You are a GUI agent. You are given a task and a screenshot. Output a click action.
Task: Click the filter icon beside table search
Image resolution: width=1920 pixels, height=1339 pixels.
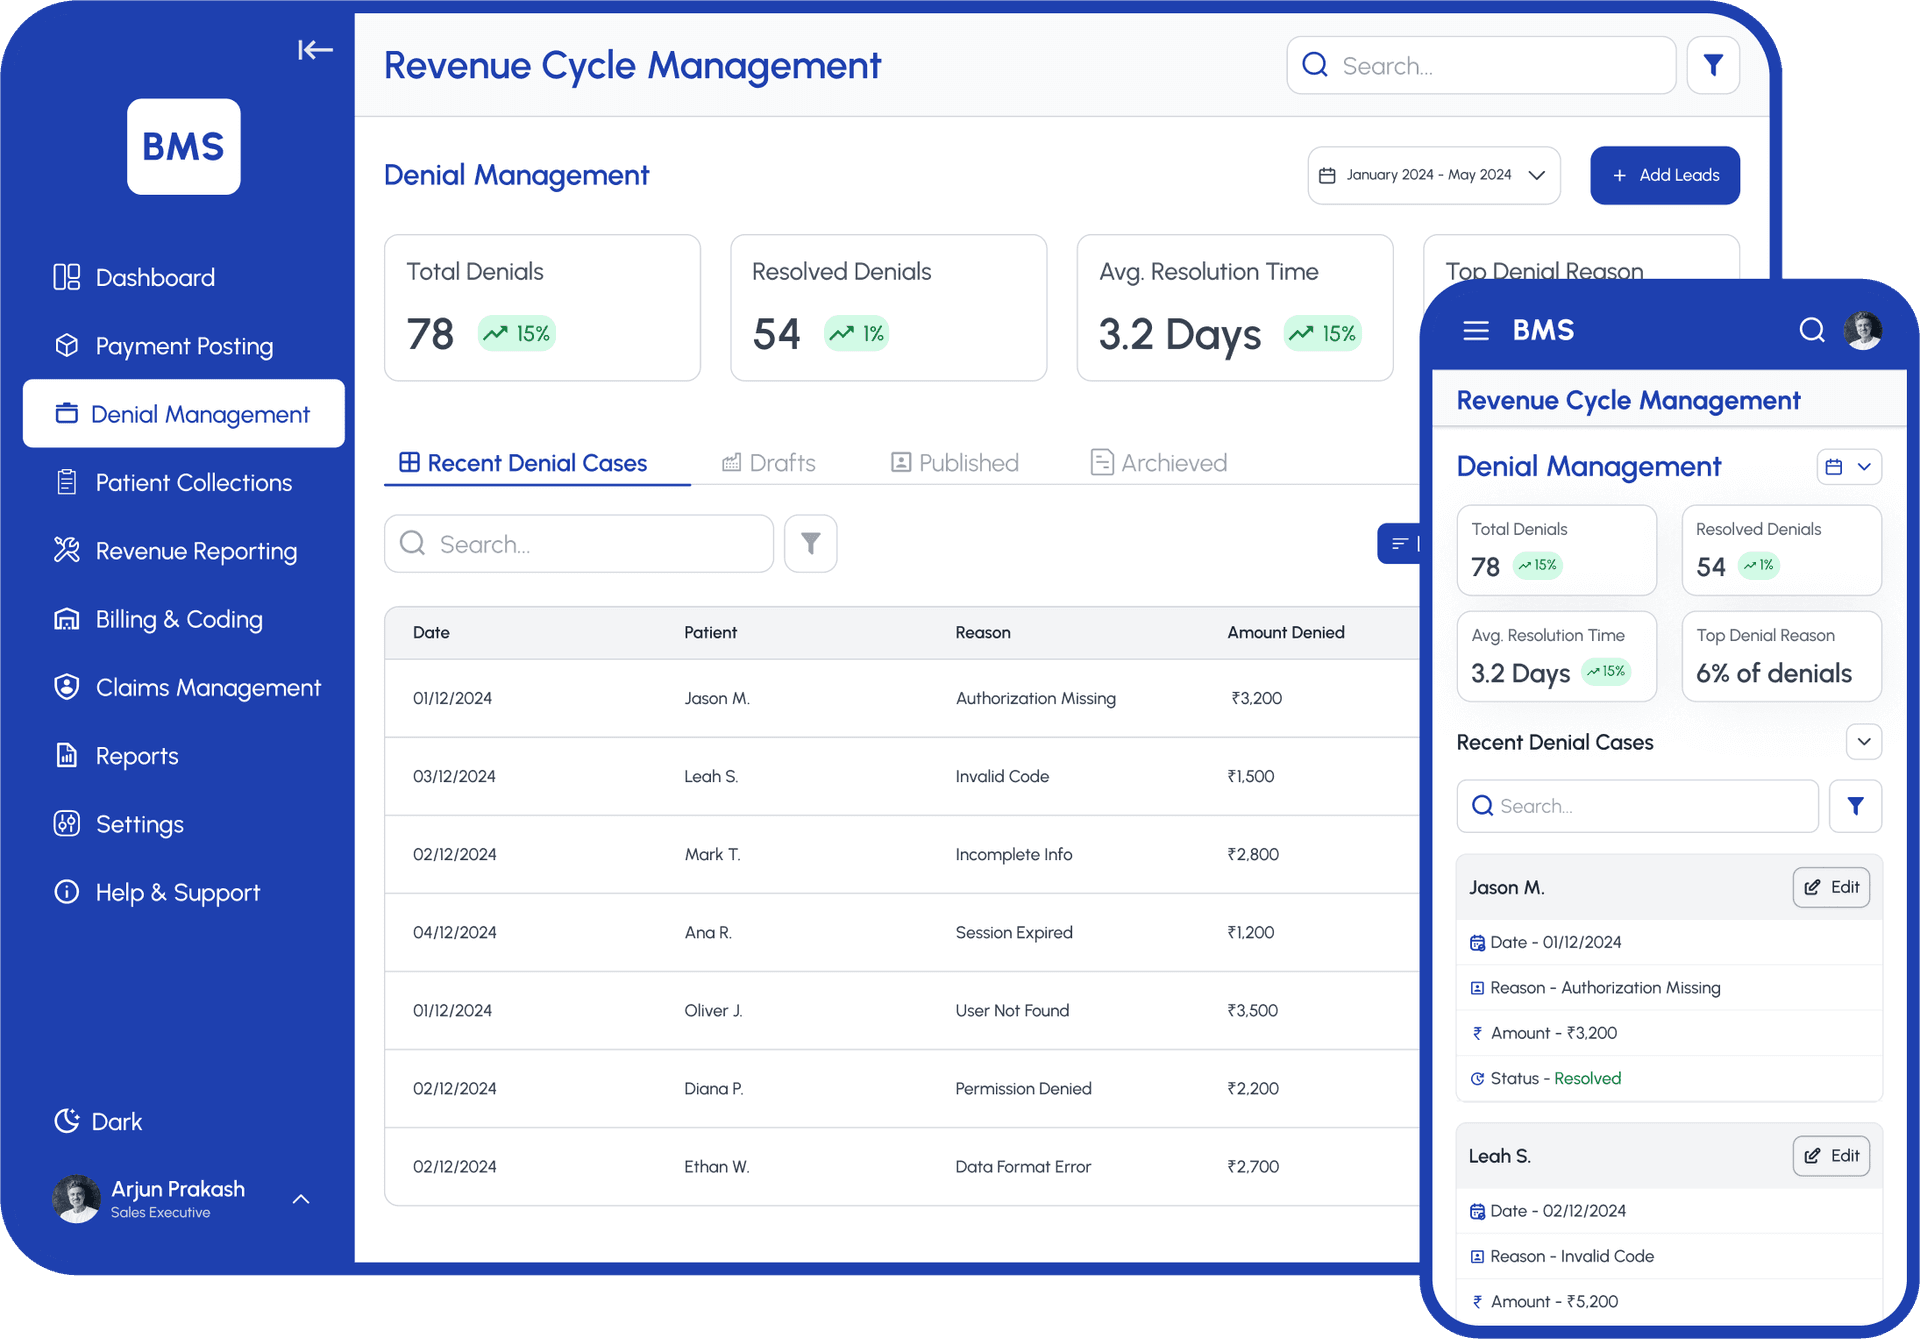[810, 544]
